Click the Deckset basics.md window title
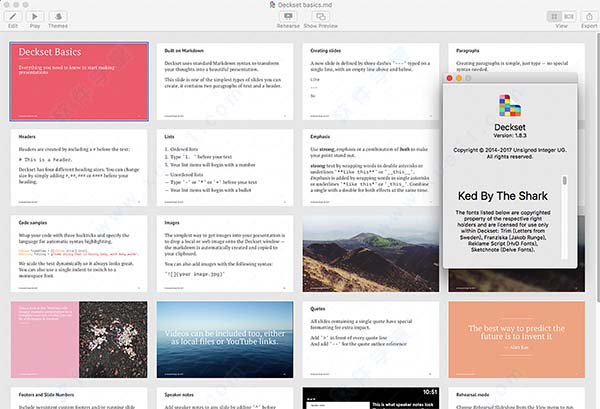Image resolution: width=600 pixels, height=409 pixels. click(305, 5)
